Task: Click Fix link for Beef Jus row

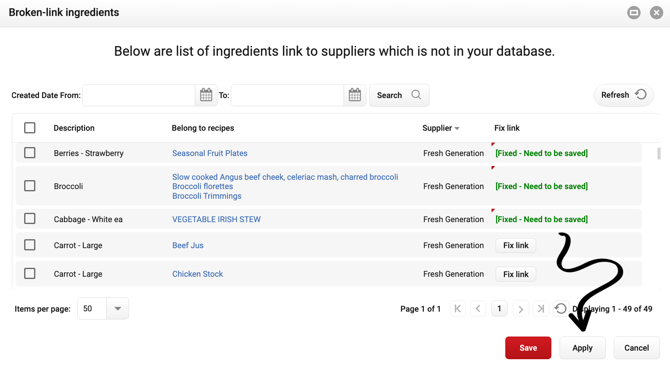Action: pos(516,245)
